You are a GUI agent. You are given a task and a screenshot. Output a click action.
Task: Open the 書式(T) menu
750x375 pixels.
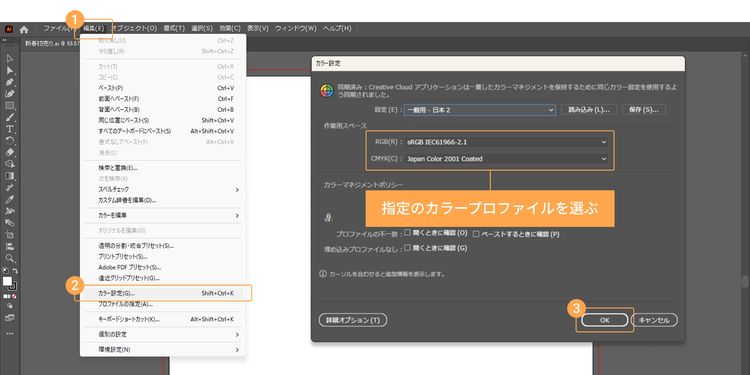coord(174,29)
